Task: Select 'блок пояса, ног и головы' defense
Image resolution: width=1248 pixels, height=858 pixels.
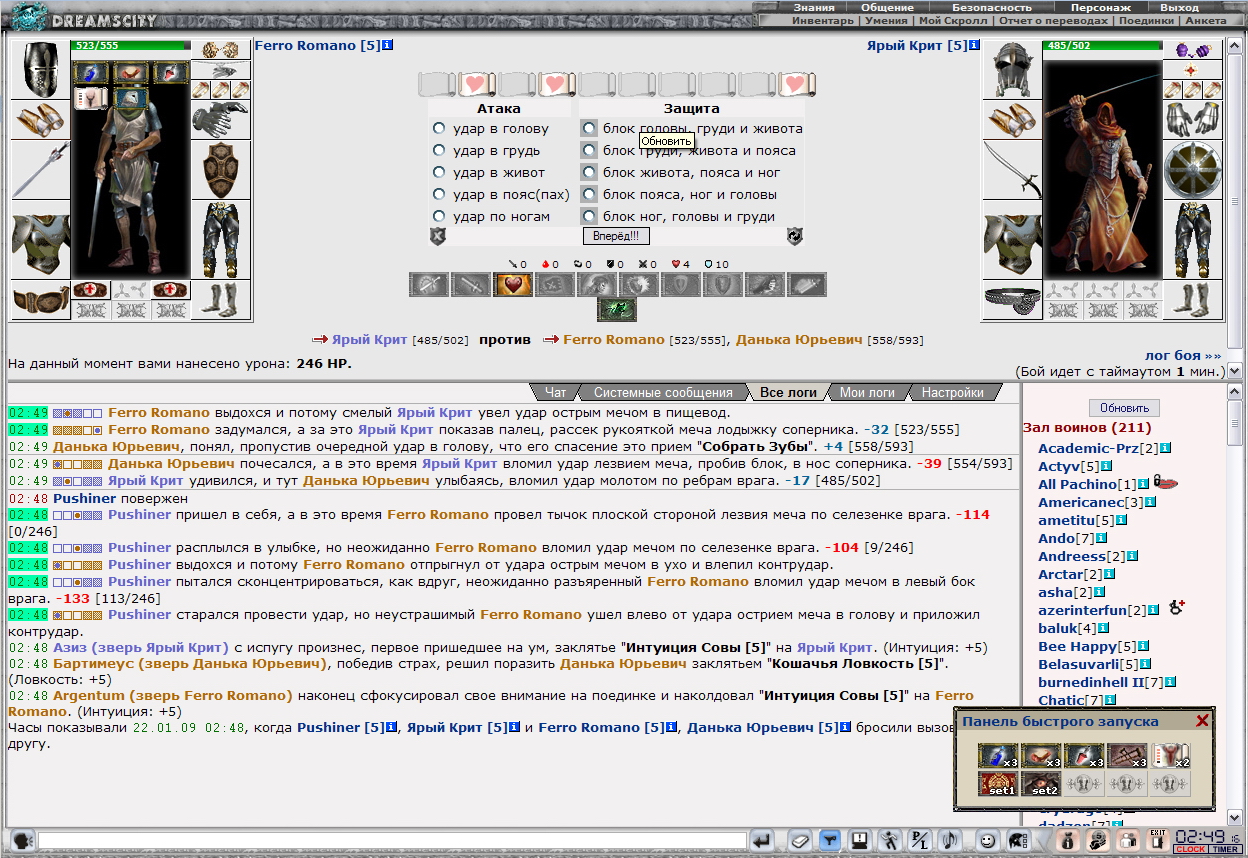Action: [590, 195]
